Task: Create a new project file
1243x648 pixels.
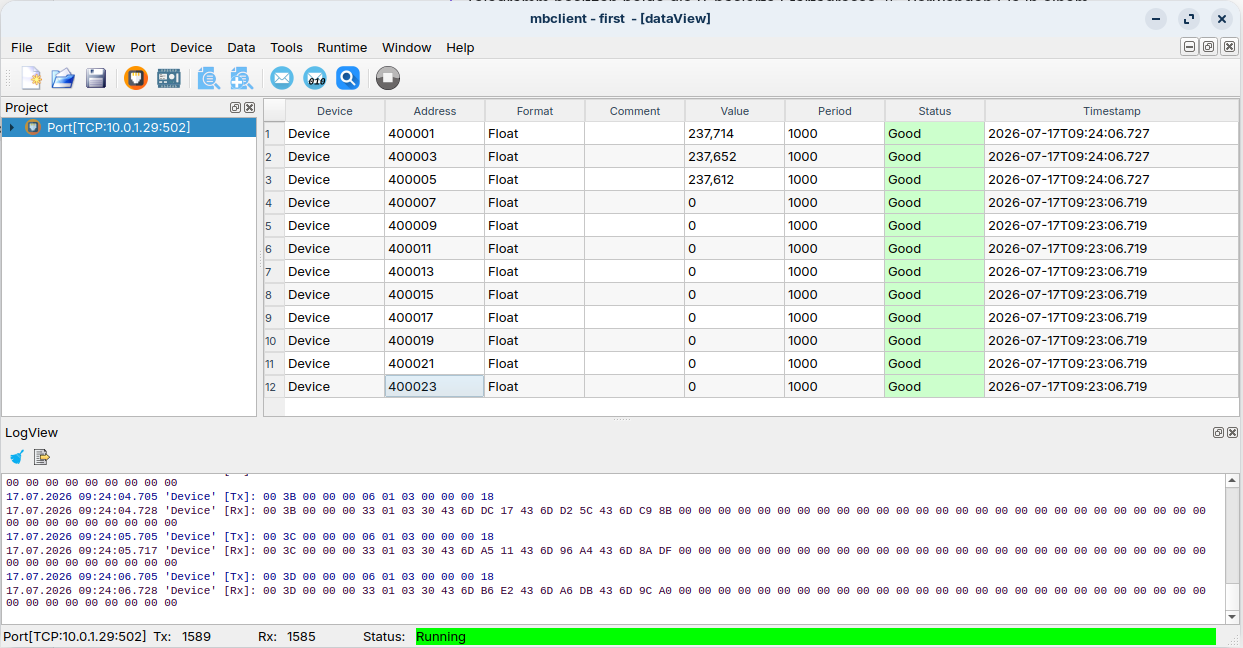Action: pos(31,78)
